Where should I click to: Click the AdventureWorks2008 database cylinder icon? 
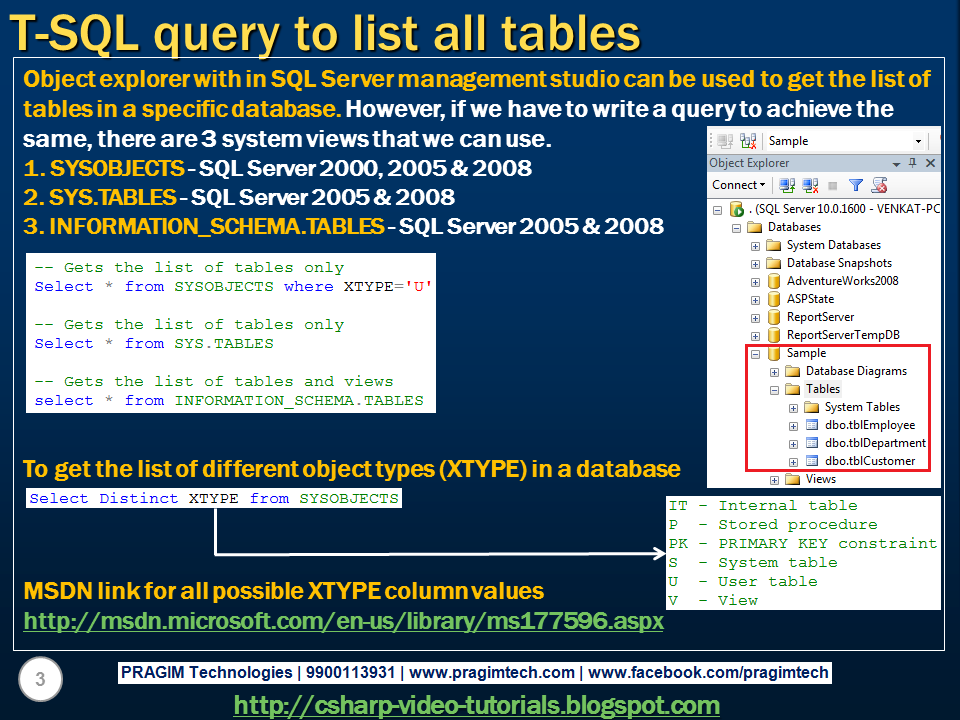[x=773, y=281]
